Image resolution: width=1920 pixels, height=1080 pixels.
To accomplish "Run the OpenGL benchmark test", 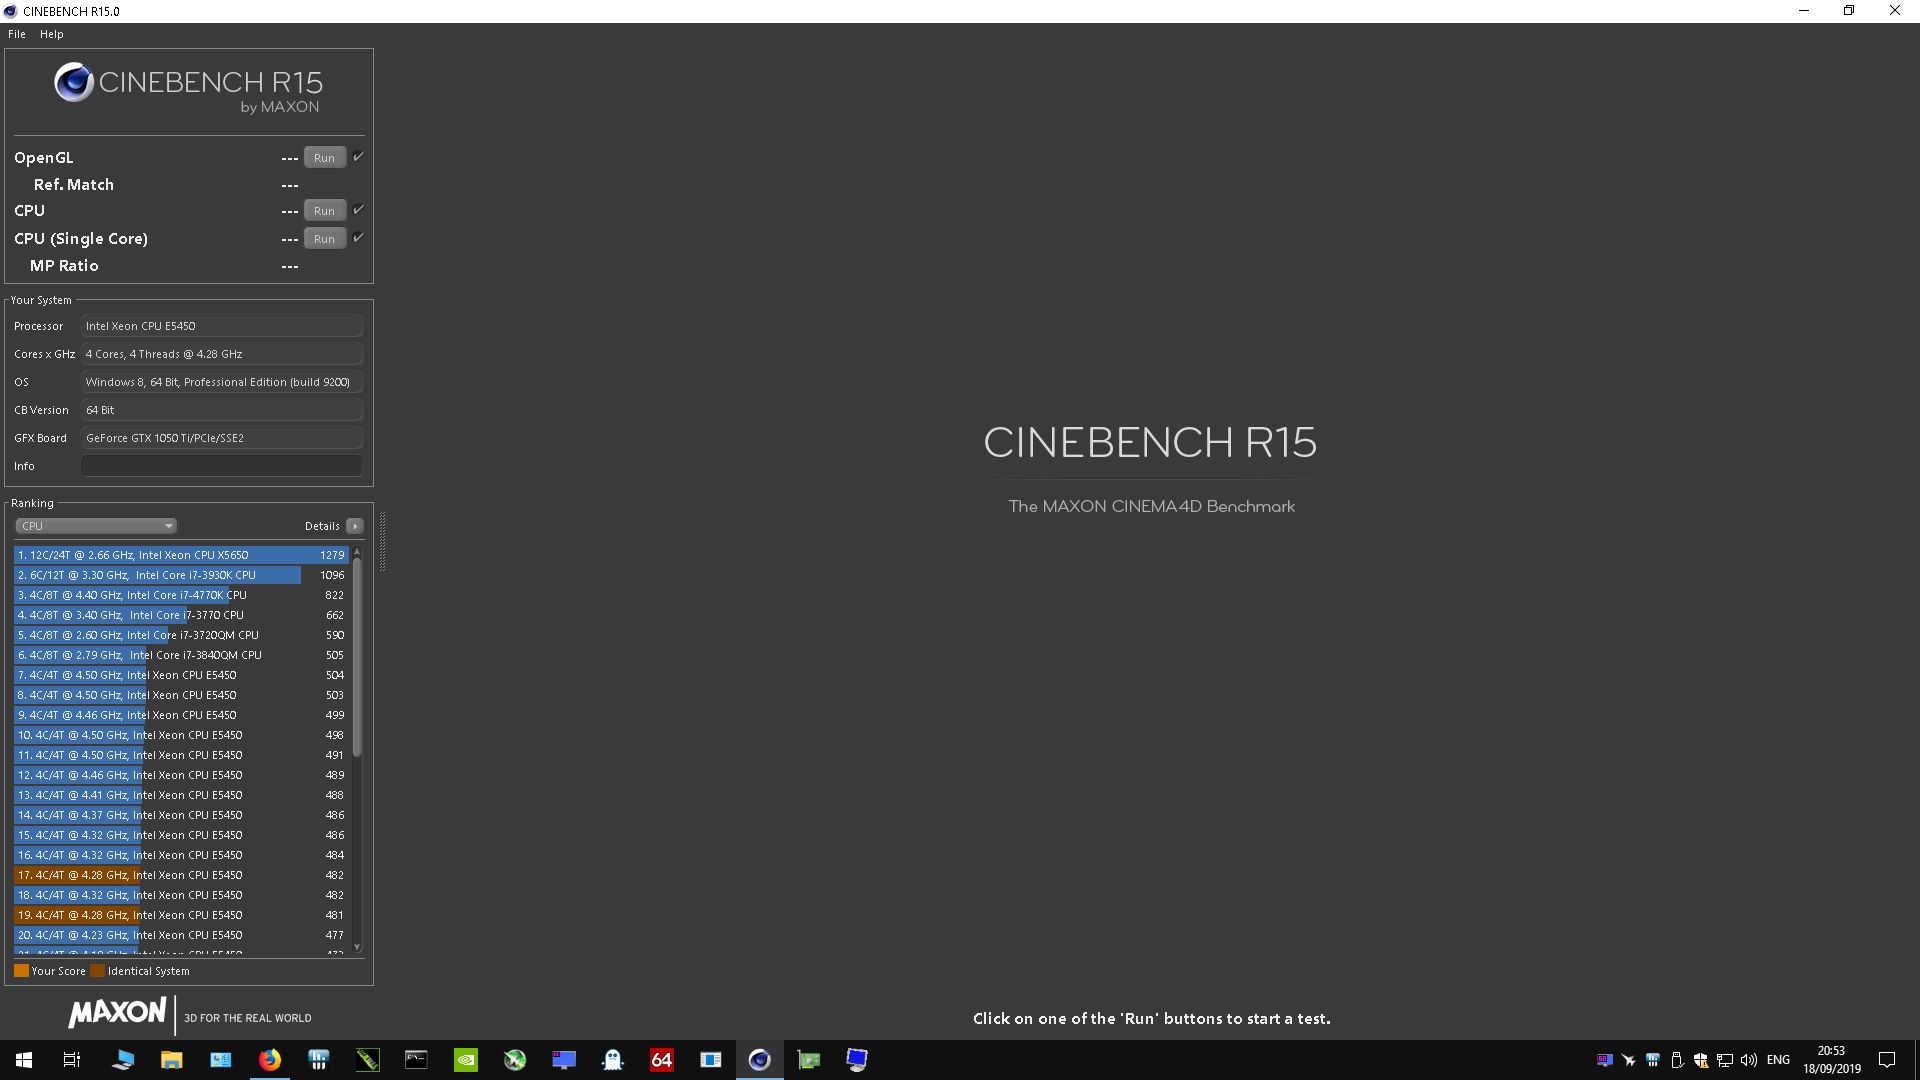I will 323,157.
